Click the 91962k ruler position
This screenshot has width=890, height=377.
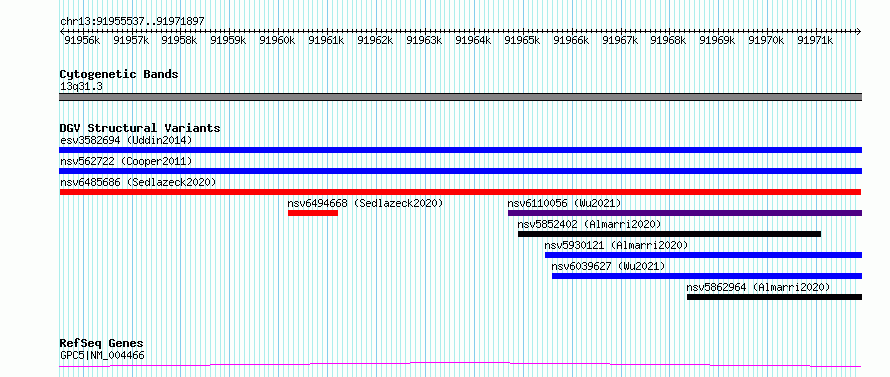click(375, 40)
